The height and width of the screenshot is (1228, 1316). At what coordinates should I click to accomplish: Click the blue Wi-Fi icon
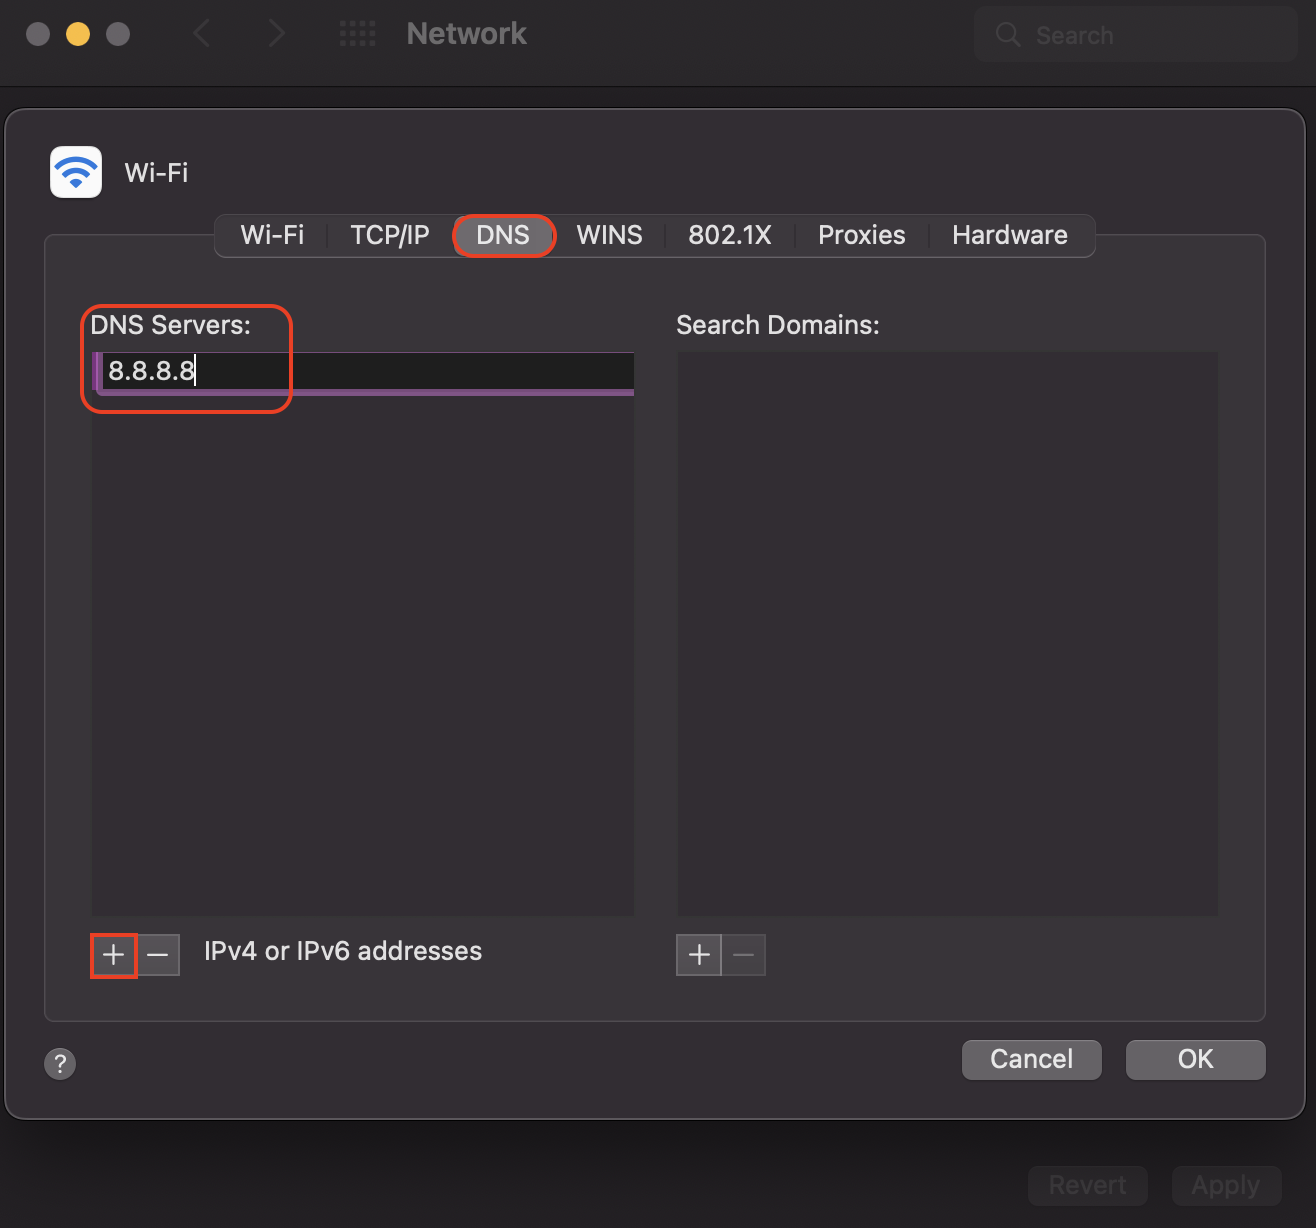(x=76, y=172)
